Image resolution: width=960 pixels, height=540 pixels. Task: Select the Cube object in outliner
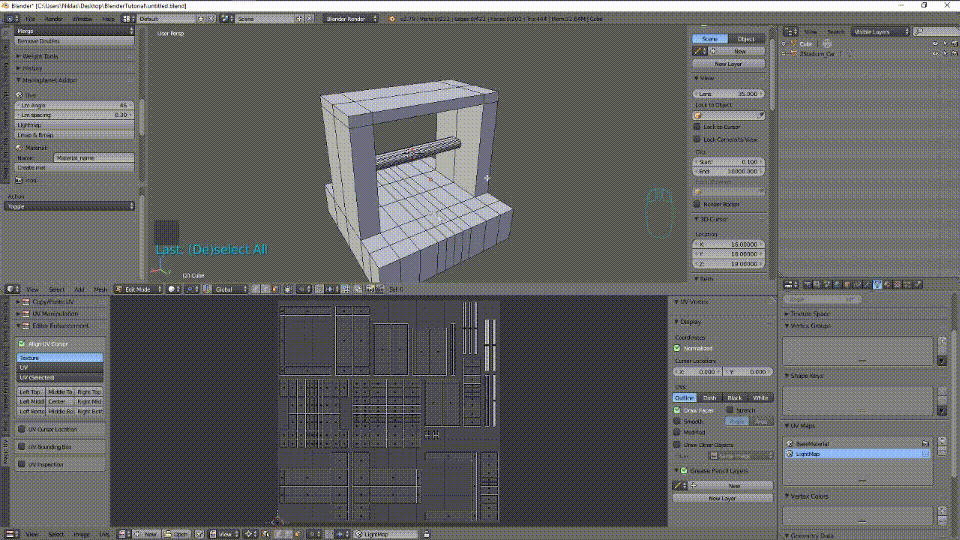click(807, 44)
